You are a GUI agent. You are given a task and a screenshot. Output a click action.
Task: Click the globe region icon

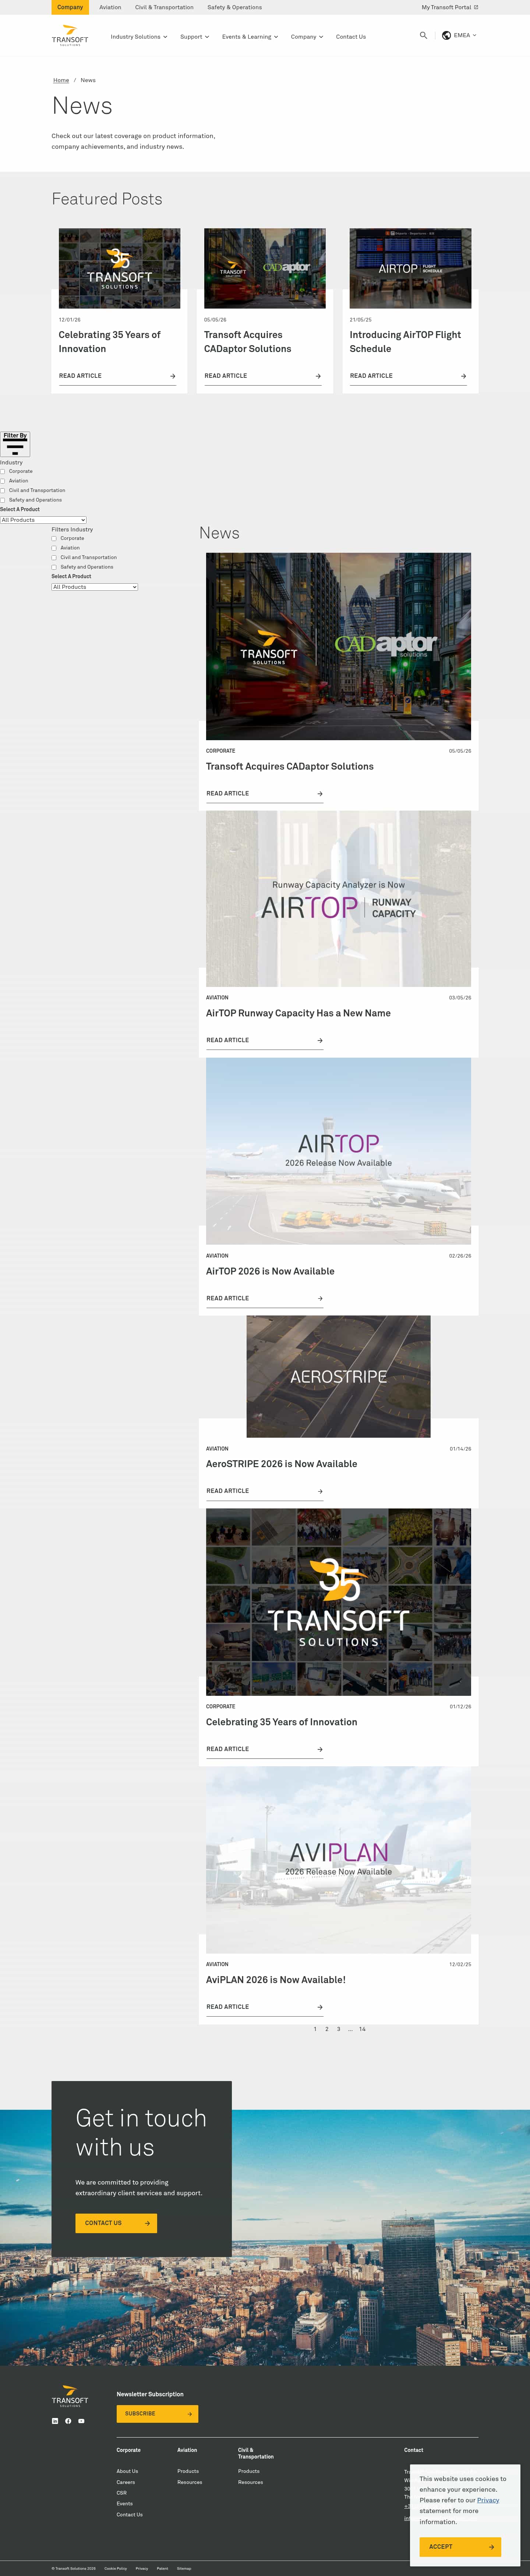(446, 35)
